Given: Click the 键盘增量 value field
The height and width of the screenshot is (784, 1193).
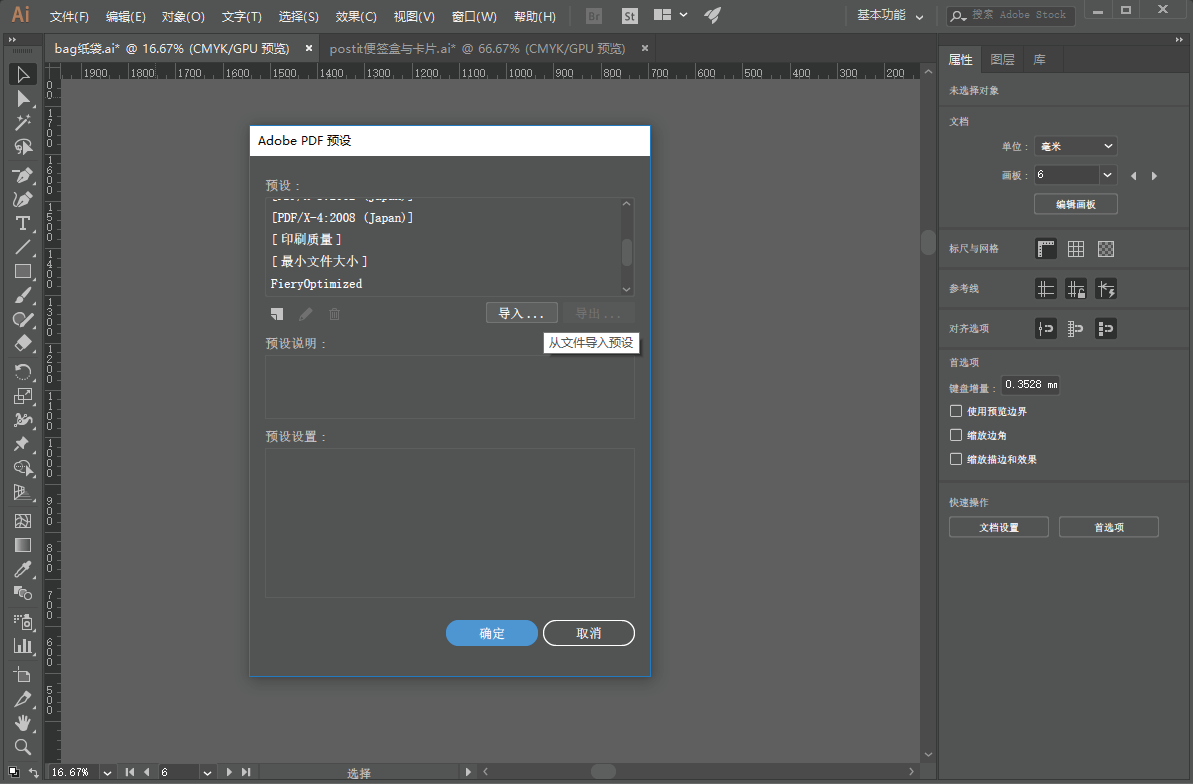Looking at the screenshot, I should coord(1031,385).
